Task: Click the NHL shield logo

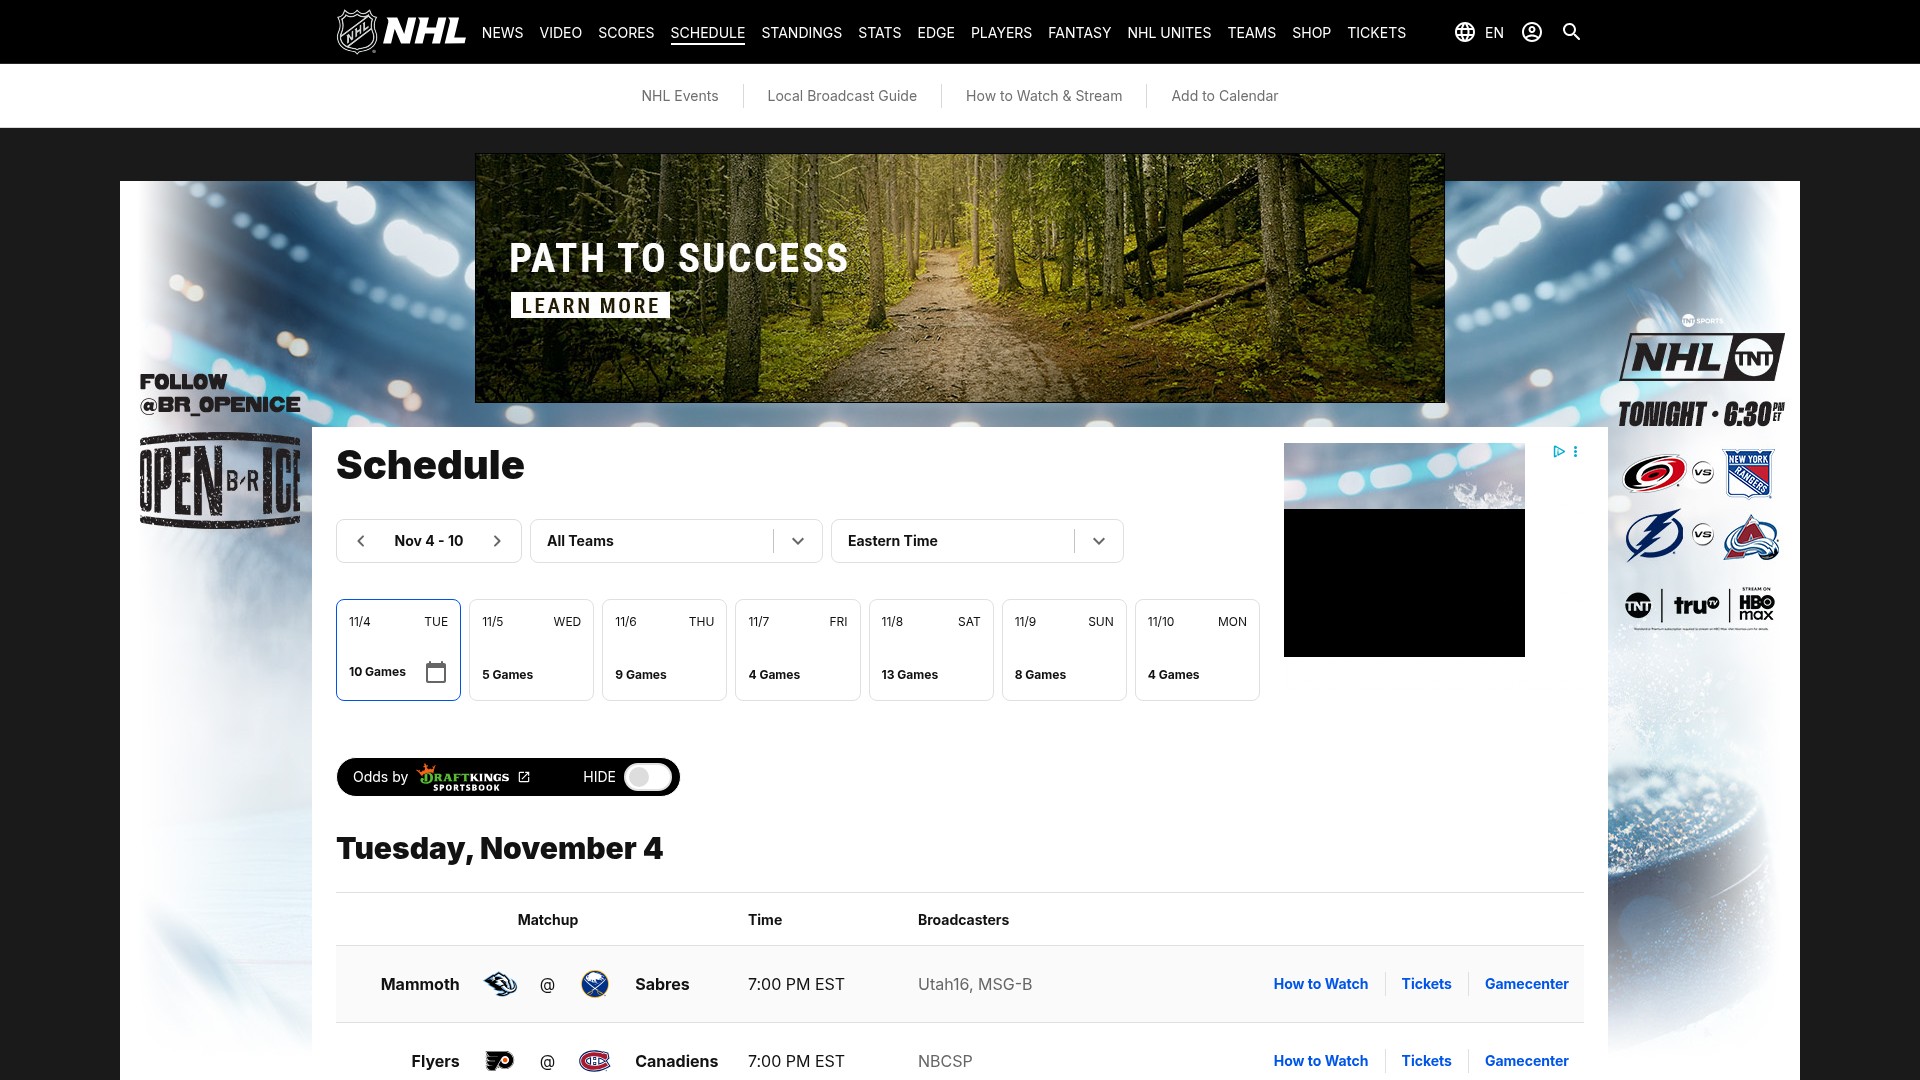Action: (357, 32)
